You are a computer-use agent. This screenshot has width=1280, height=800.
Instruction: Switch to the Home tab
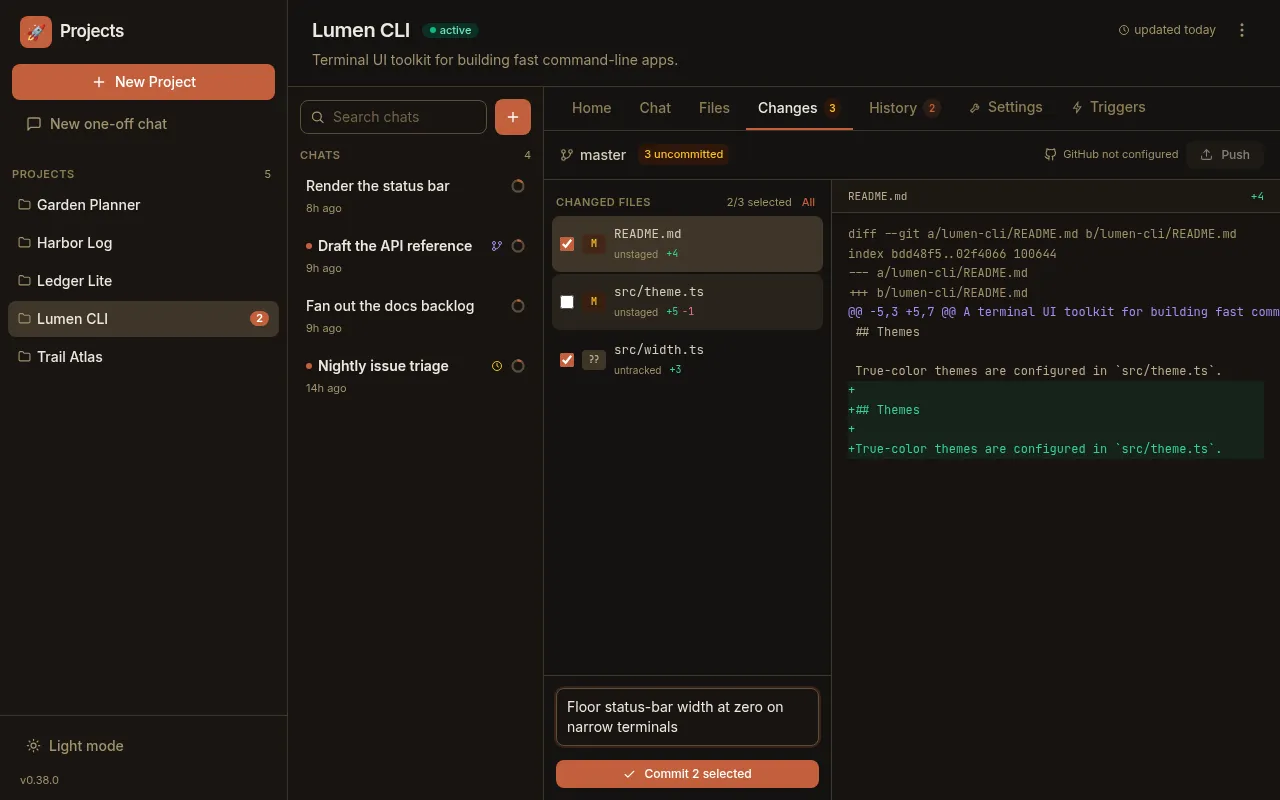591,108
